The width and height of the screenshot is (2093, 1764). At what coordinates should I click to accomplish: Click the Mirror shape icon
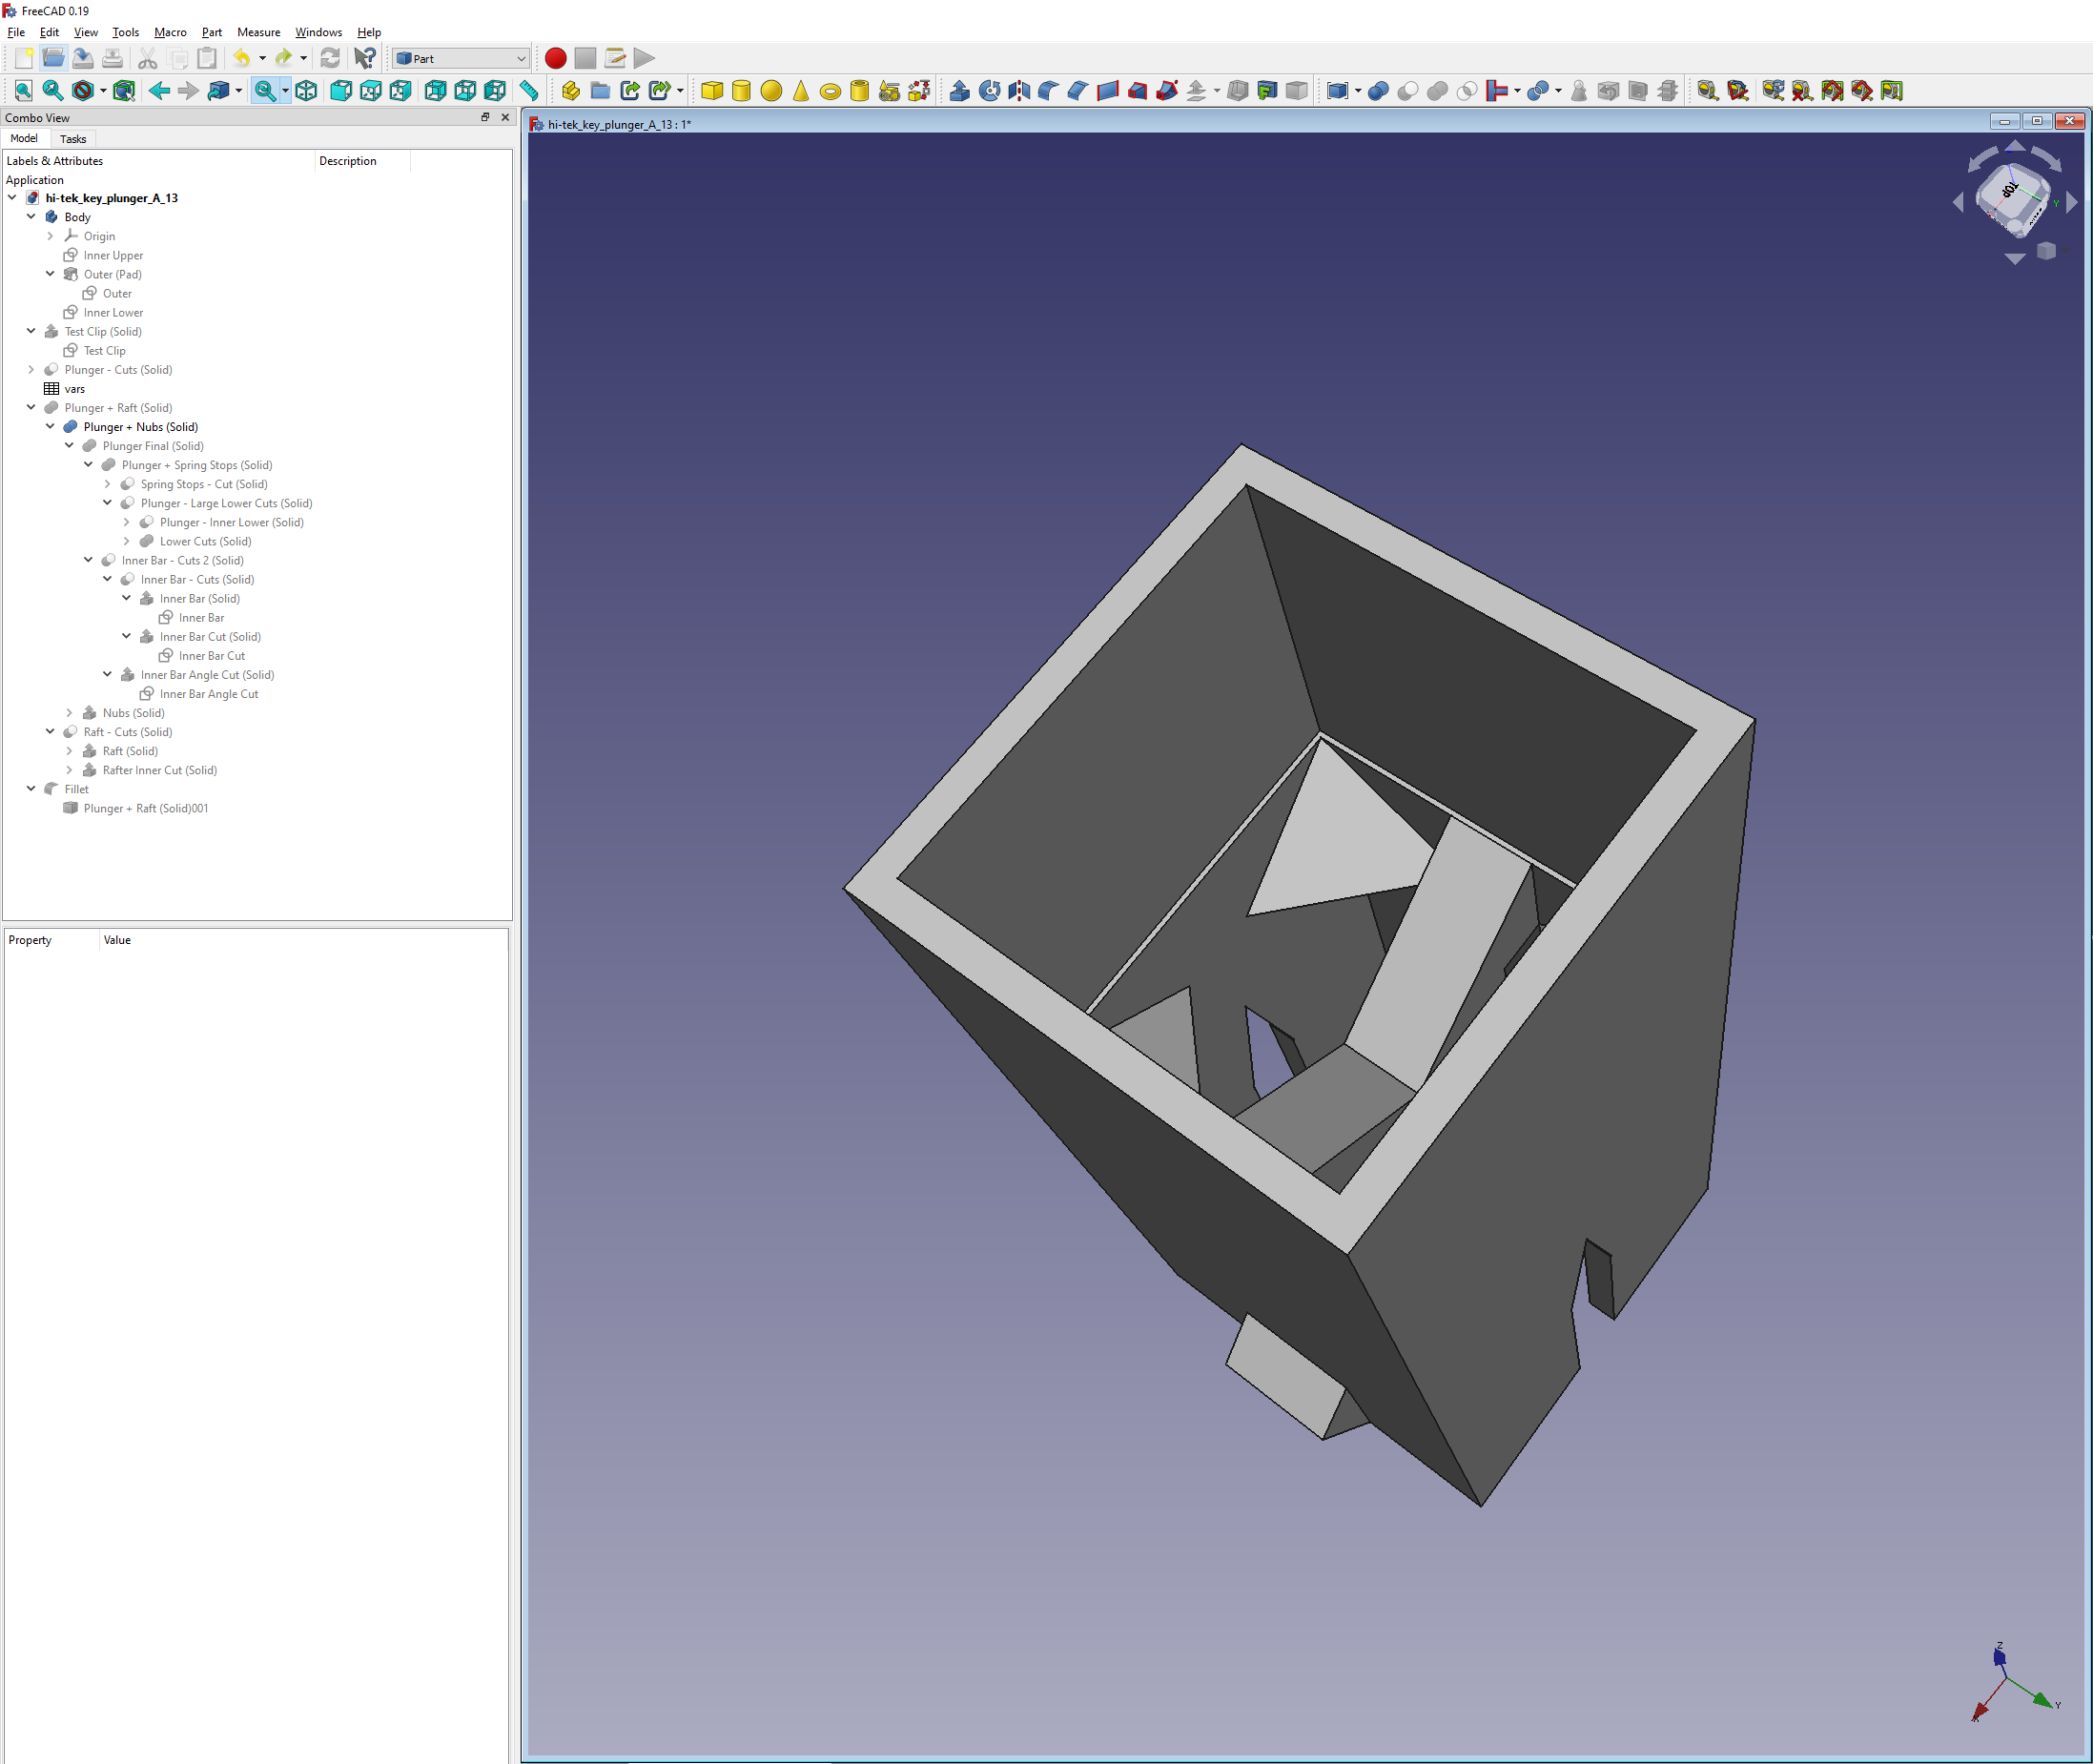point(1019,91)
